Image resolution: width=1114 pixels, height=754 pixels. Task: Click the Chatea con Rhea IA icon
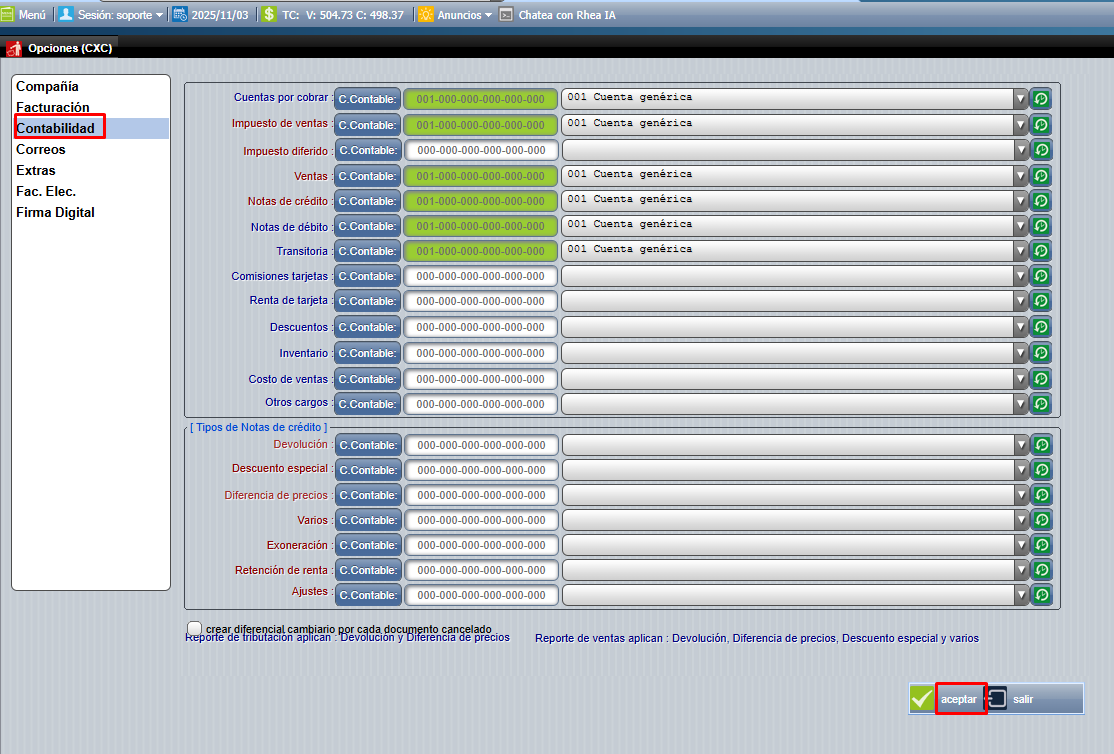(x=508, y=14)
